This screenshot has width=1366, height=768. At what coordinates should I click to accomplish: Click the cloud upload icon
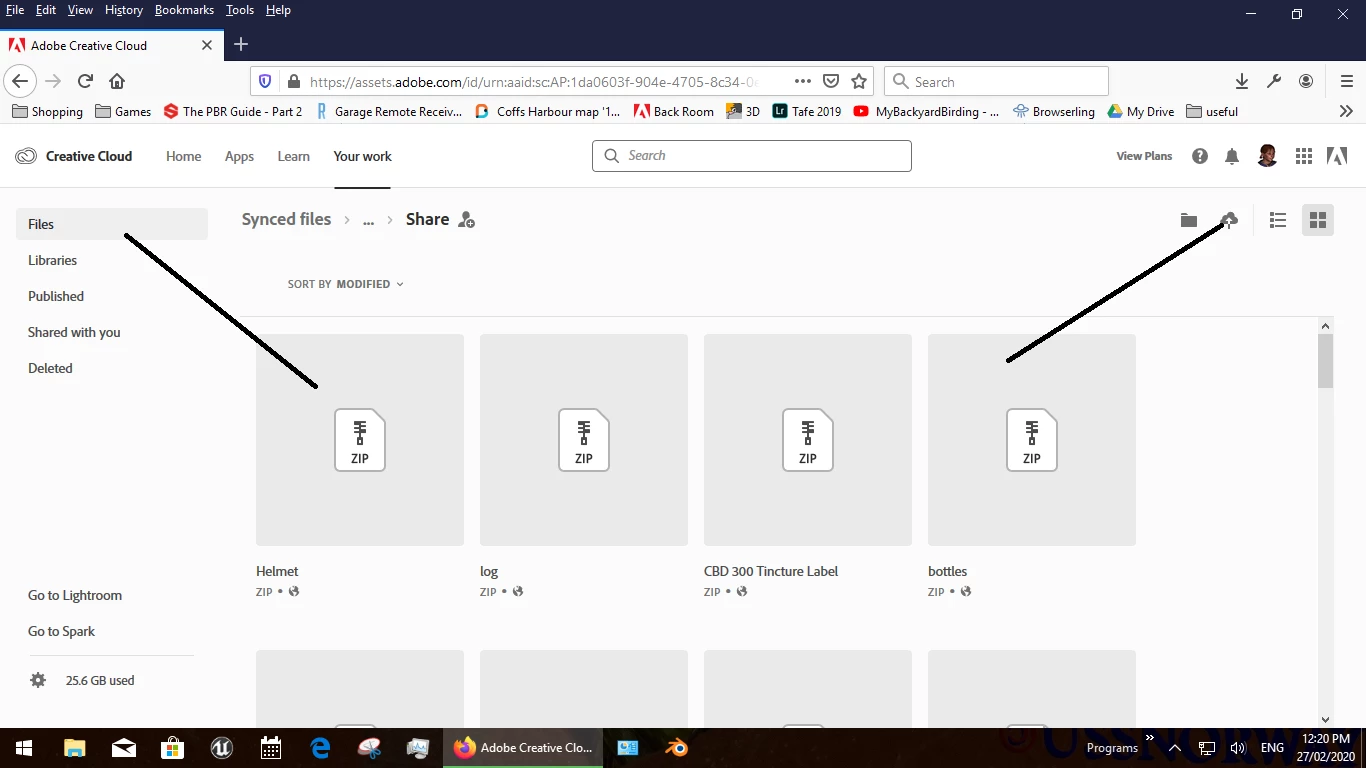pos(1230,220)
